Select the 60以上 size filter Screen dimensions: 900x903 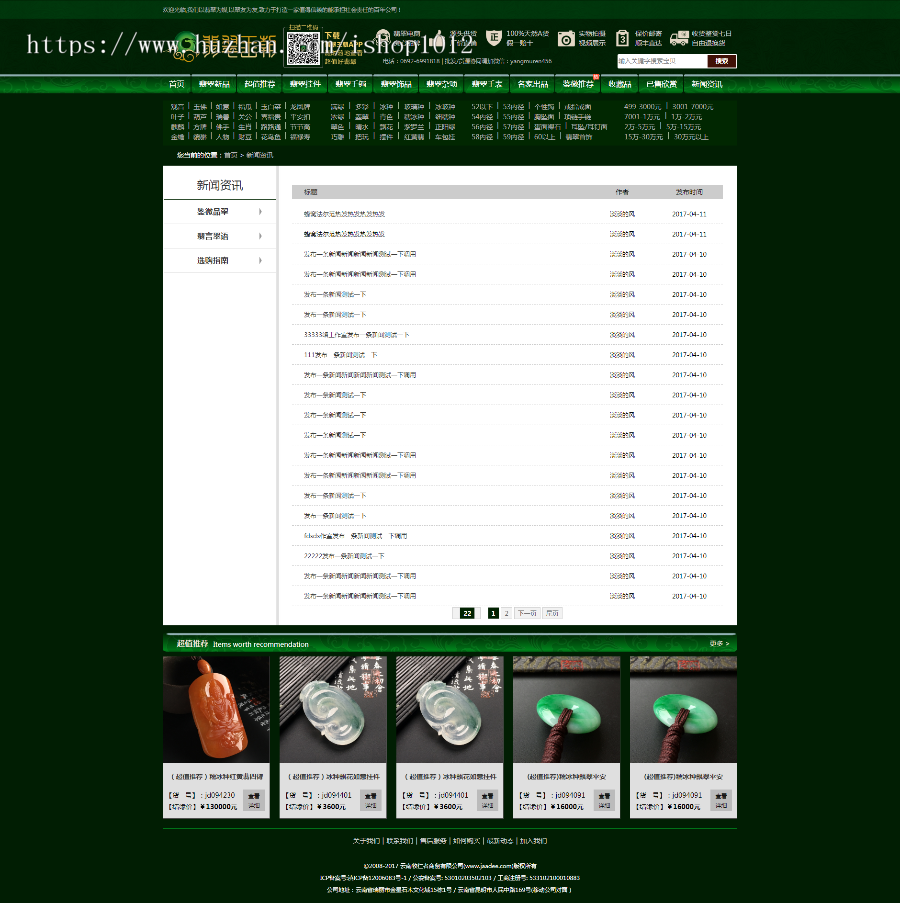pyautogui.click(x=544, y=136)
